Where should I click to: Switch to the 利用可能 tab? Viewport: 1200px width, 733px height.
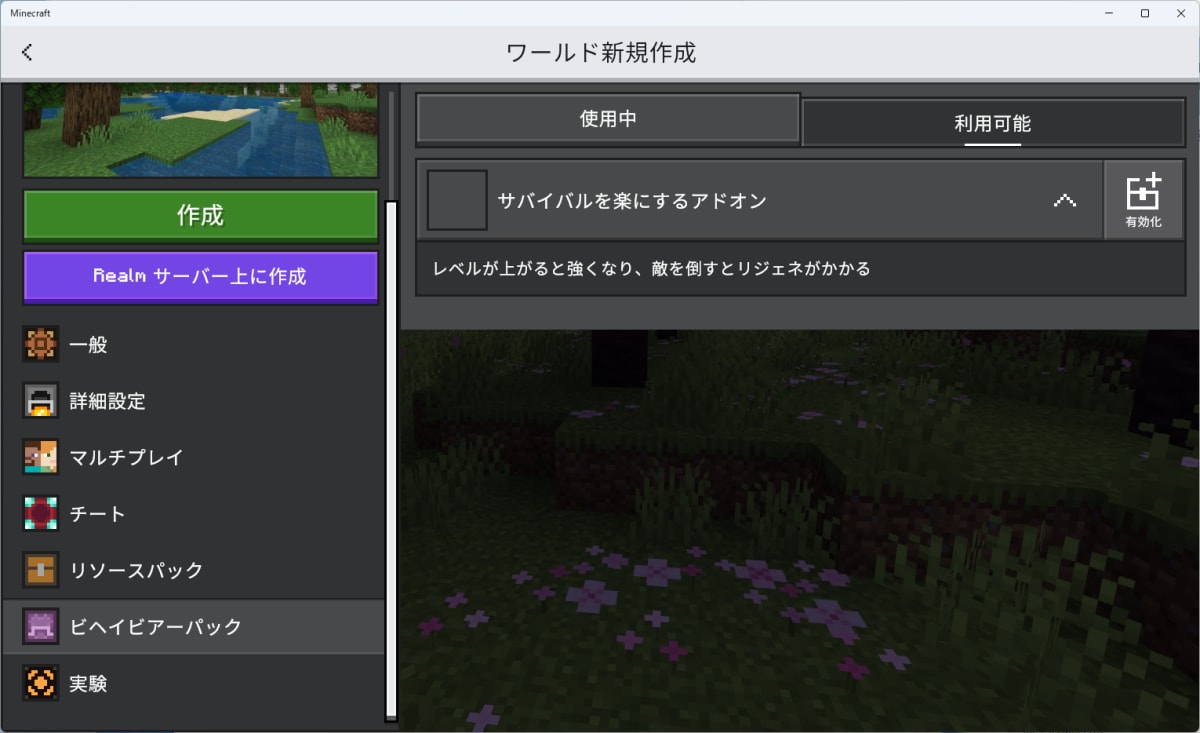(x=993, y=124)
